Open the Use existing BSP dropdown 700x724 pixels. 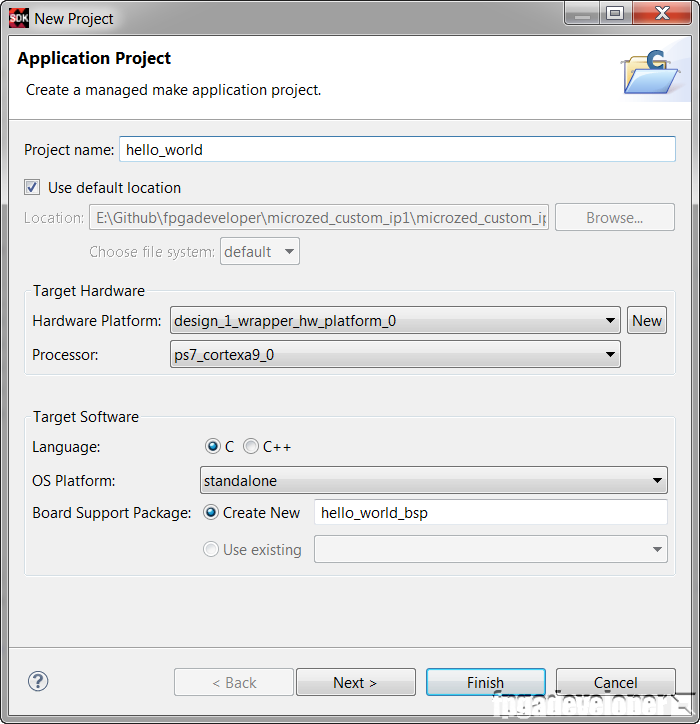(491, 549)
